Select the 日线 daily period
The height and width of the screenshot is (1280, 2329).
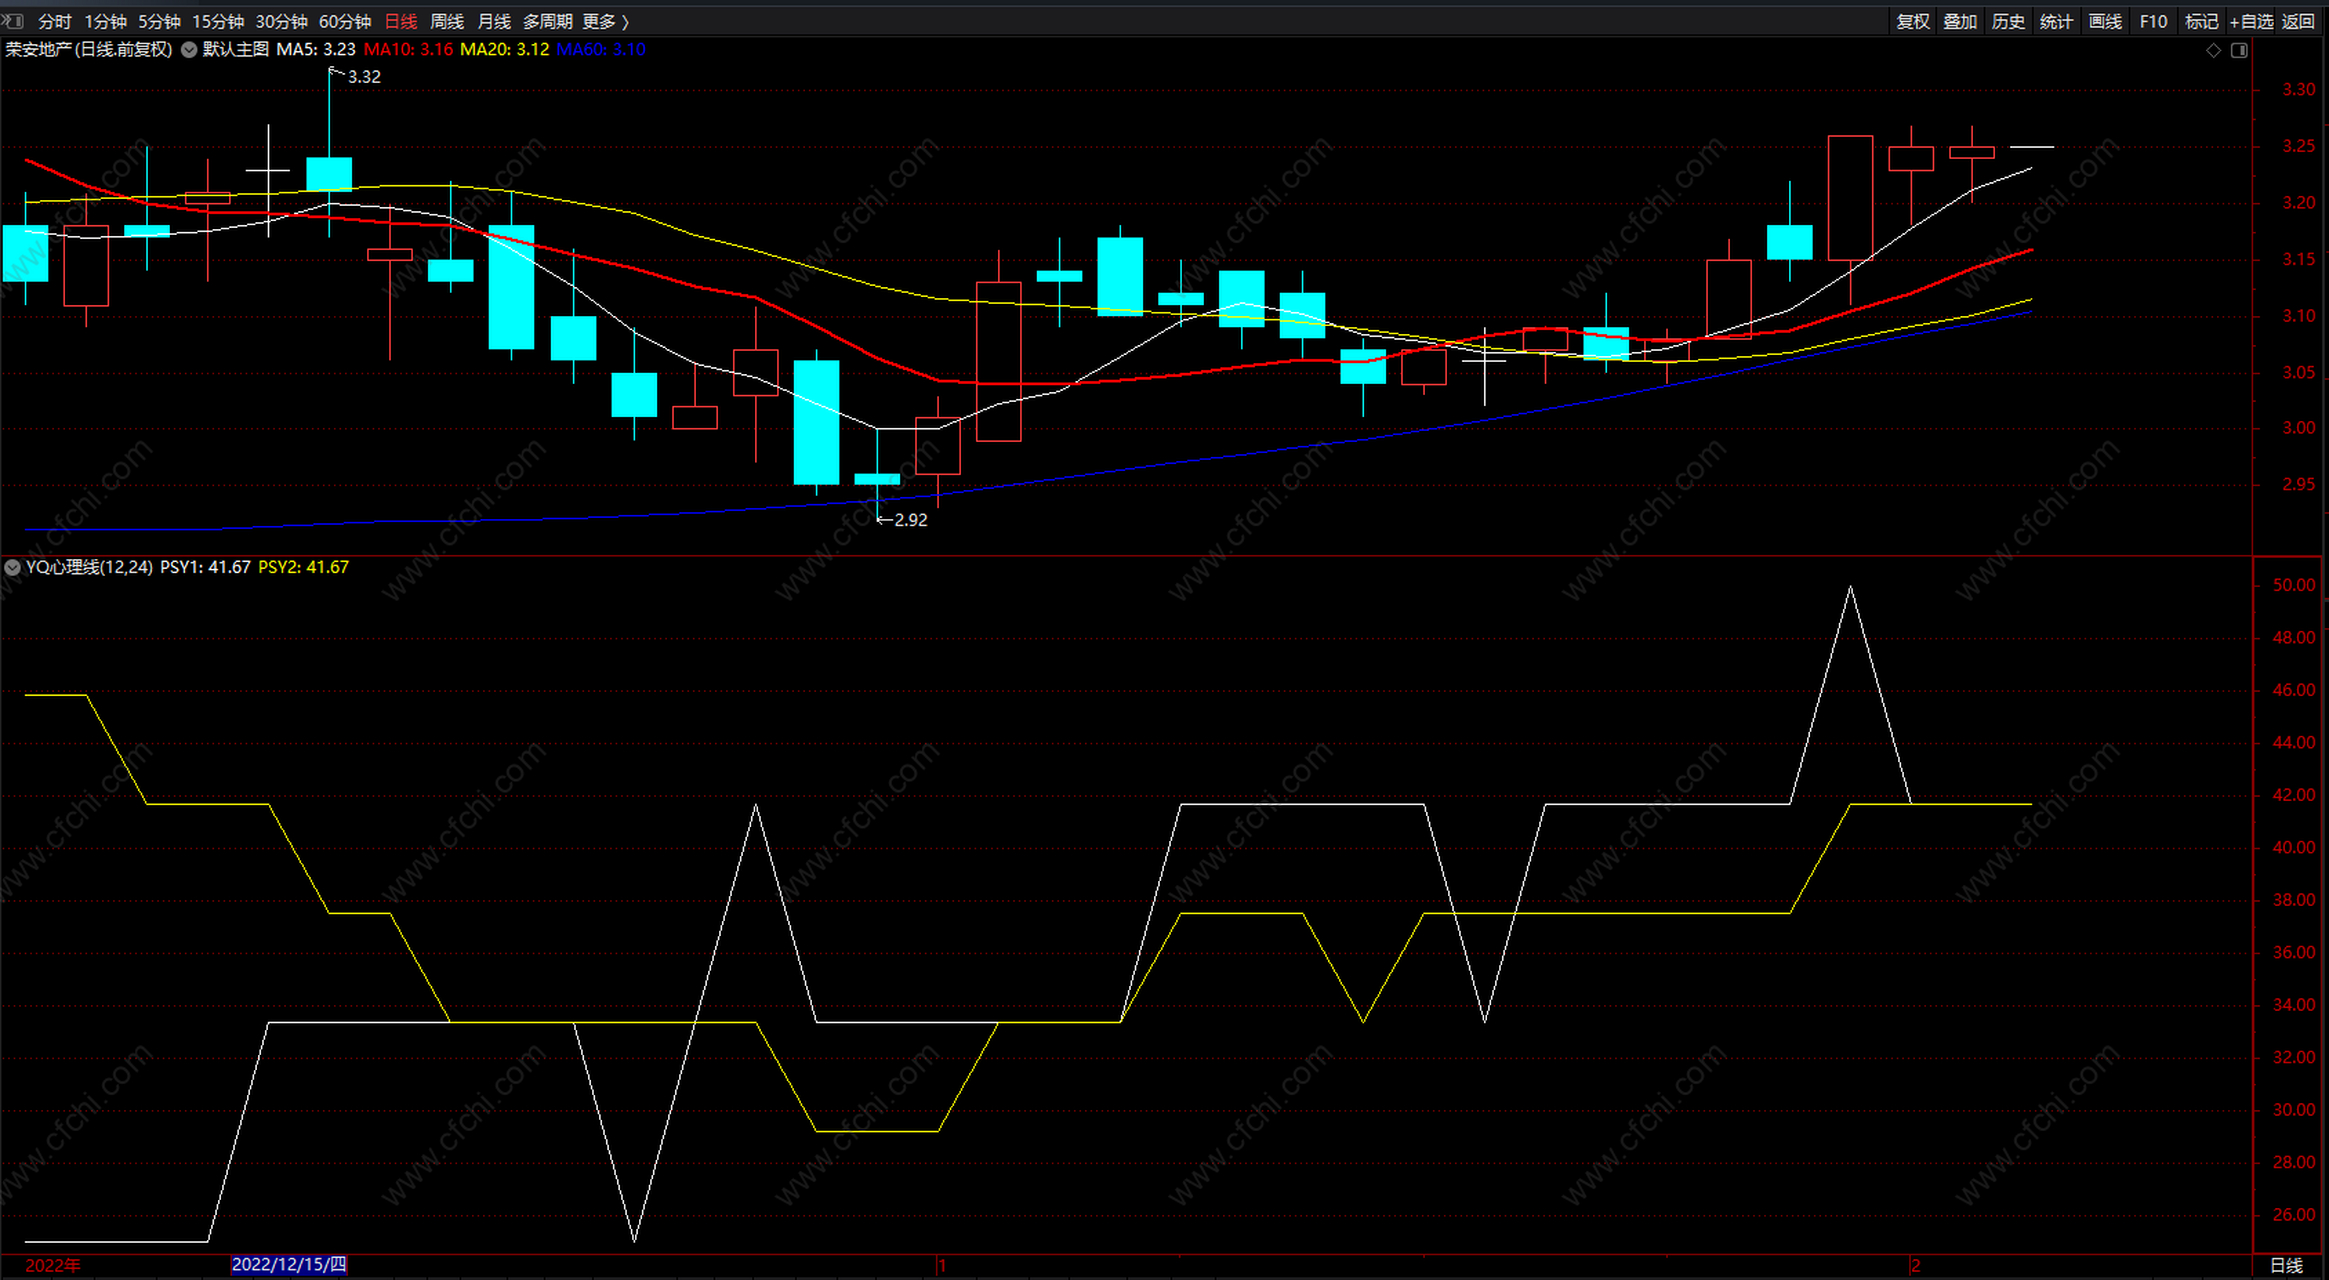pos(401,21)
